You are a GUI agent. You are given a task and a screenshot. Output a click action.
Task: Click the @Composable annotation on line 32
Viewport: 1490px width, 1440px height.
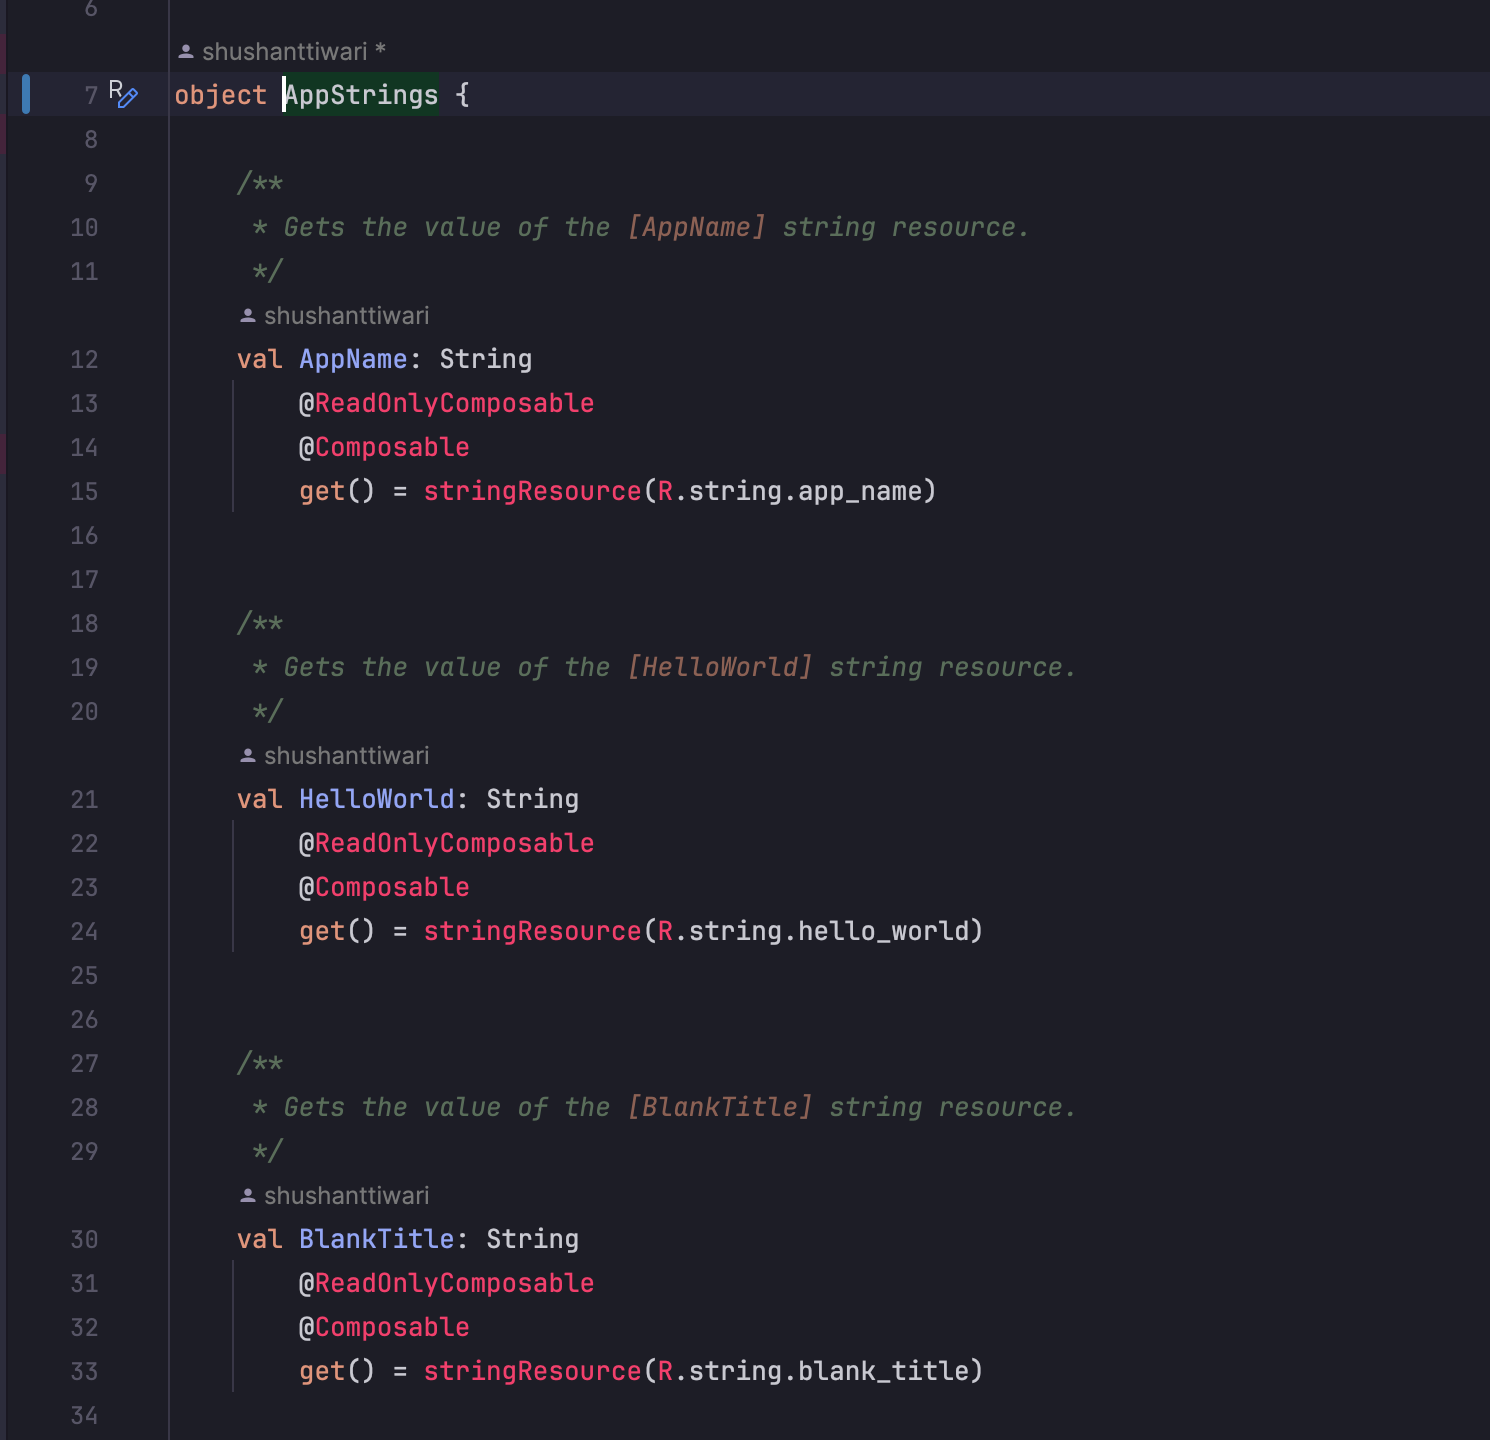[384, 1327]
